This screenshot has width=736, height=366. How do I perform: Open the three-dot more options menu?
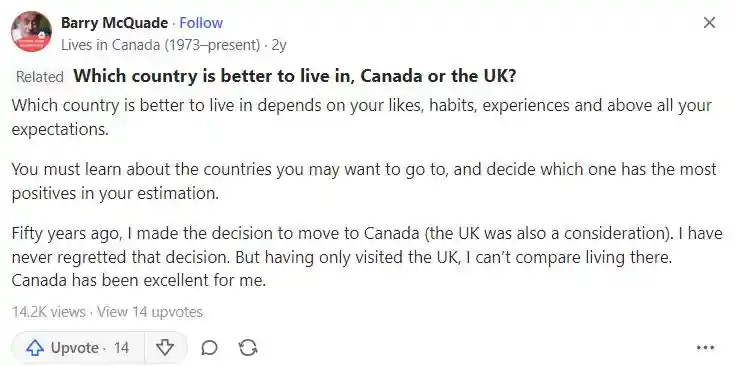[705, 348]
